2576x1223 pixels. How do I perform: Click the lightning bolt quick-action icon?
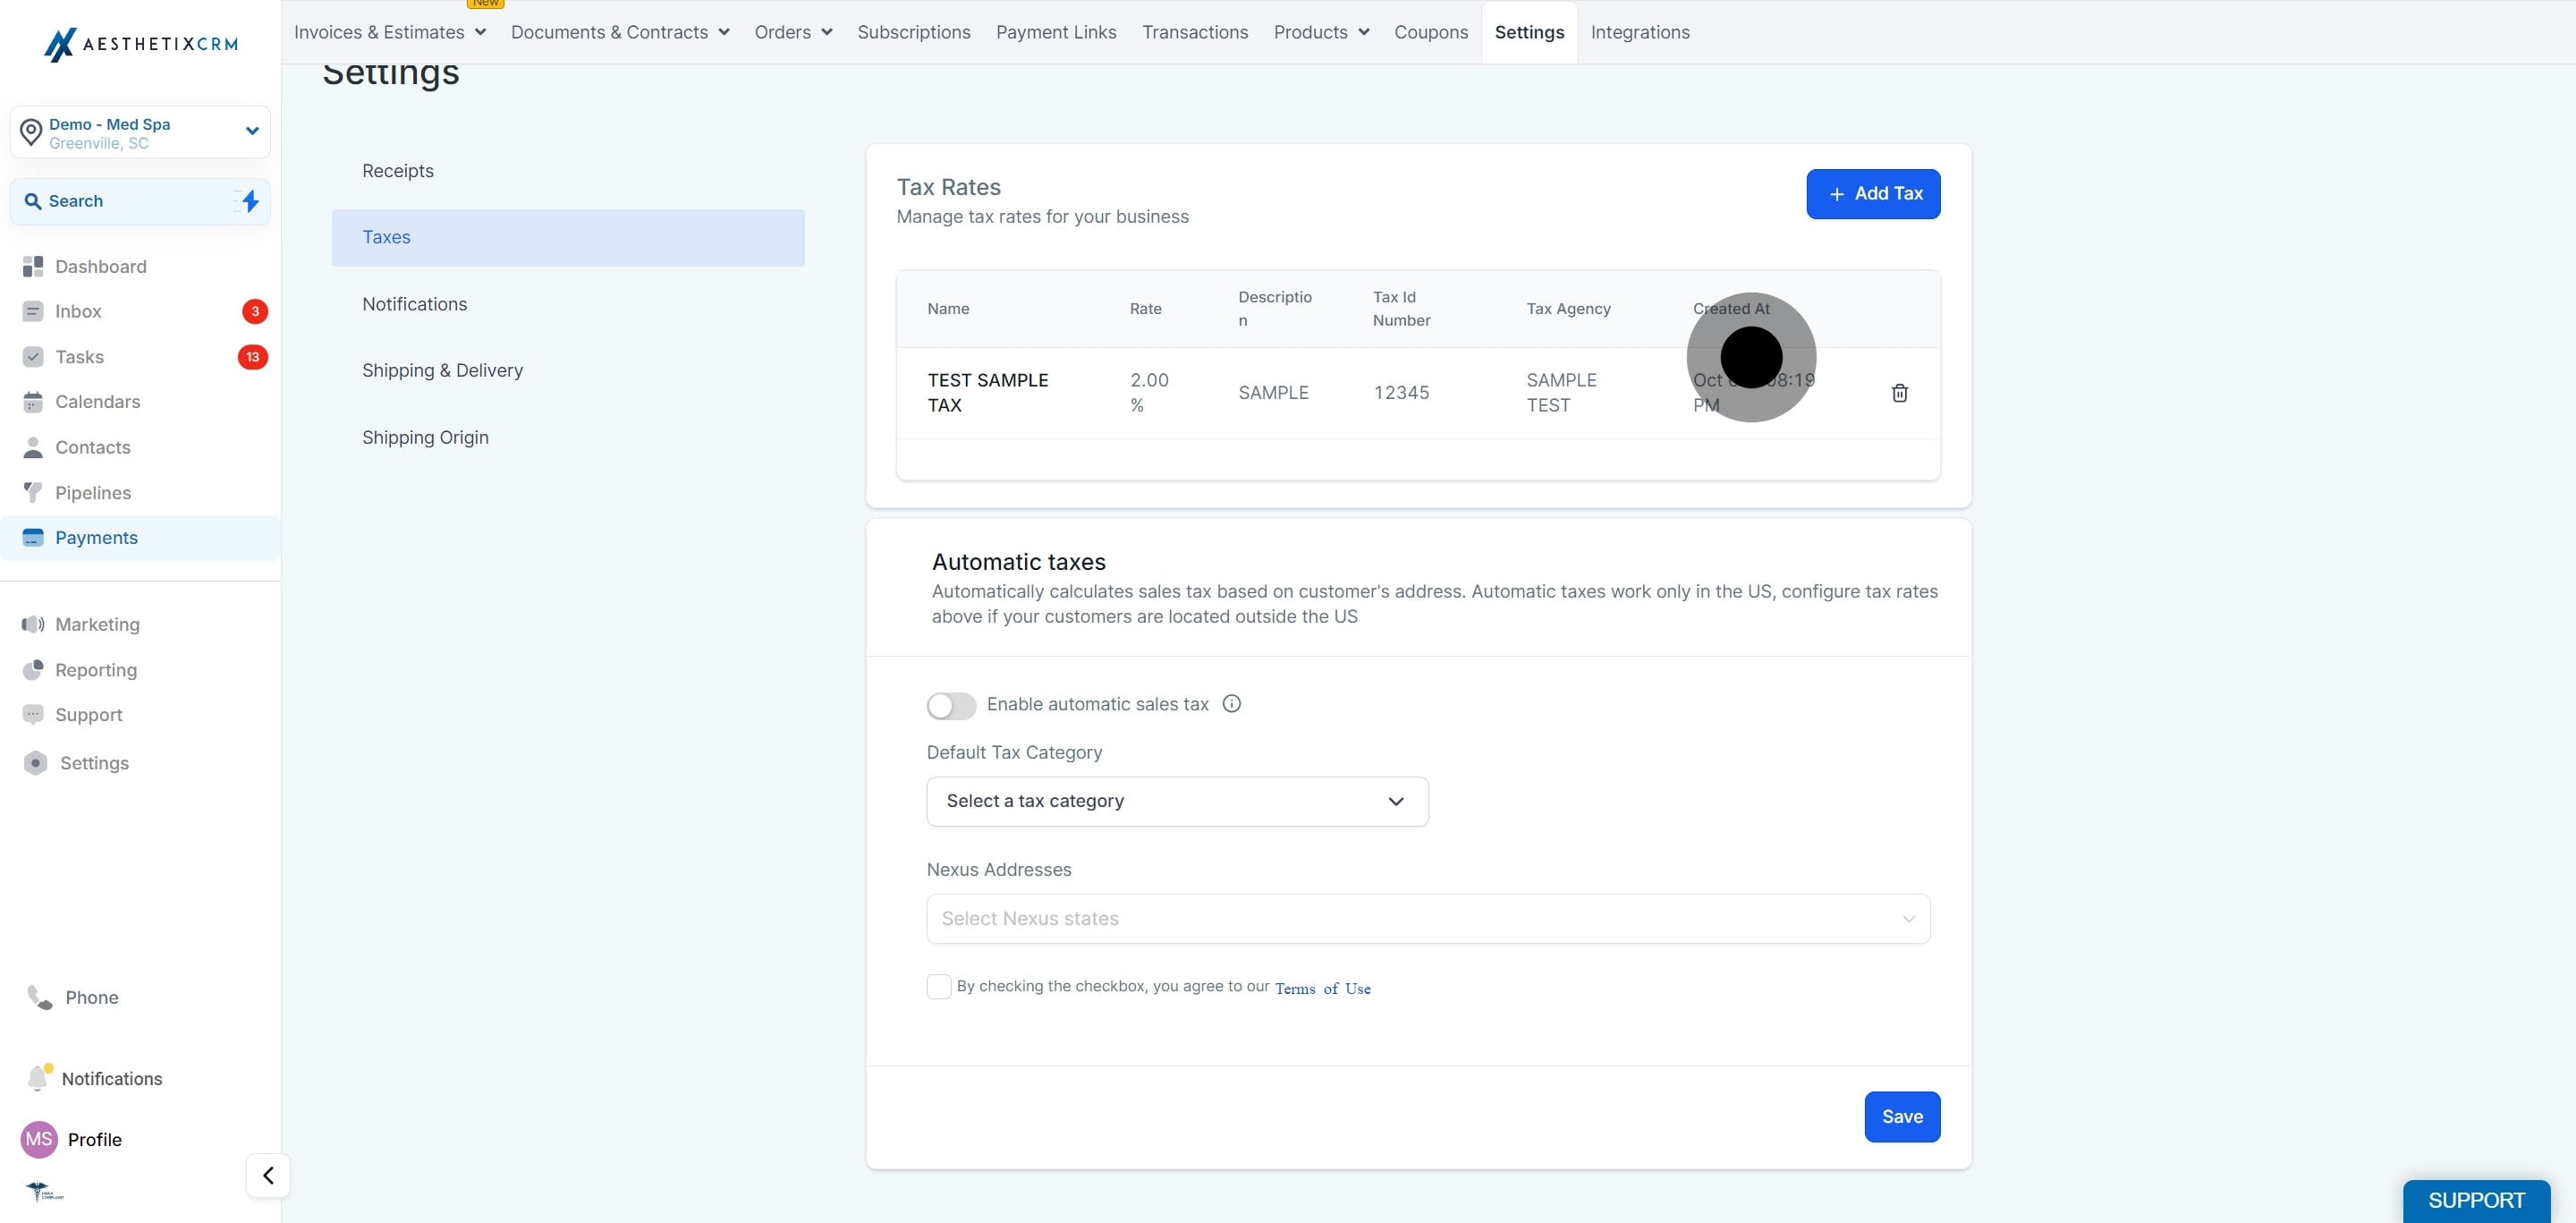pyautogui.click(x=250, y=201)
